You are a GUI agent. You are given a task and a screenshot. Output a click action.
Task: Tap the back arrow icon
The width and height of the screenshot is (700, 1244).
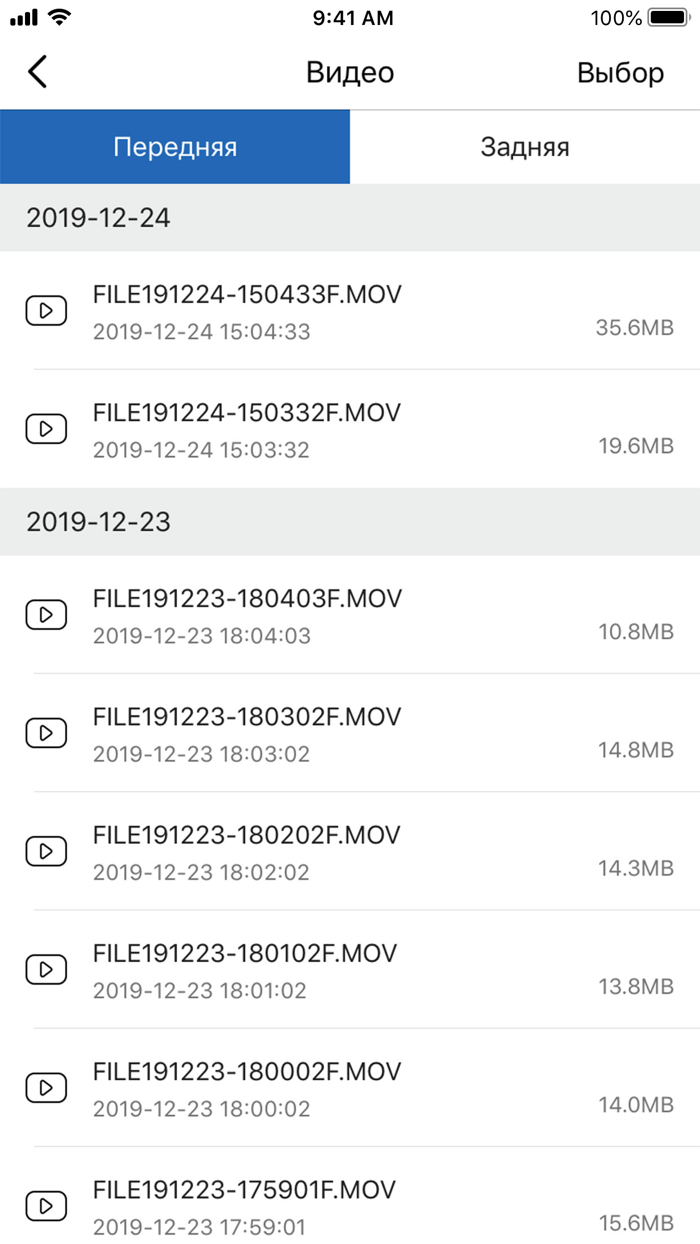point(38,72)
